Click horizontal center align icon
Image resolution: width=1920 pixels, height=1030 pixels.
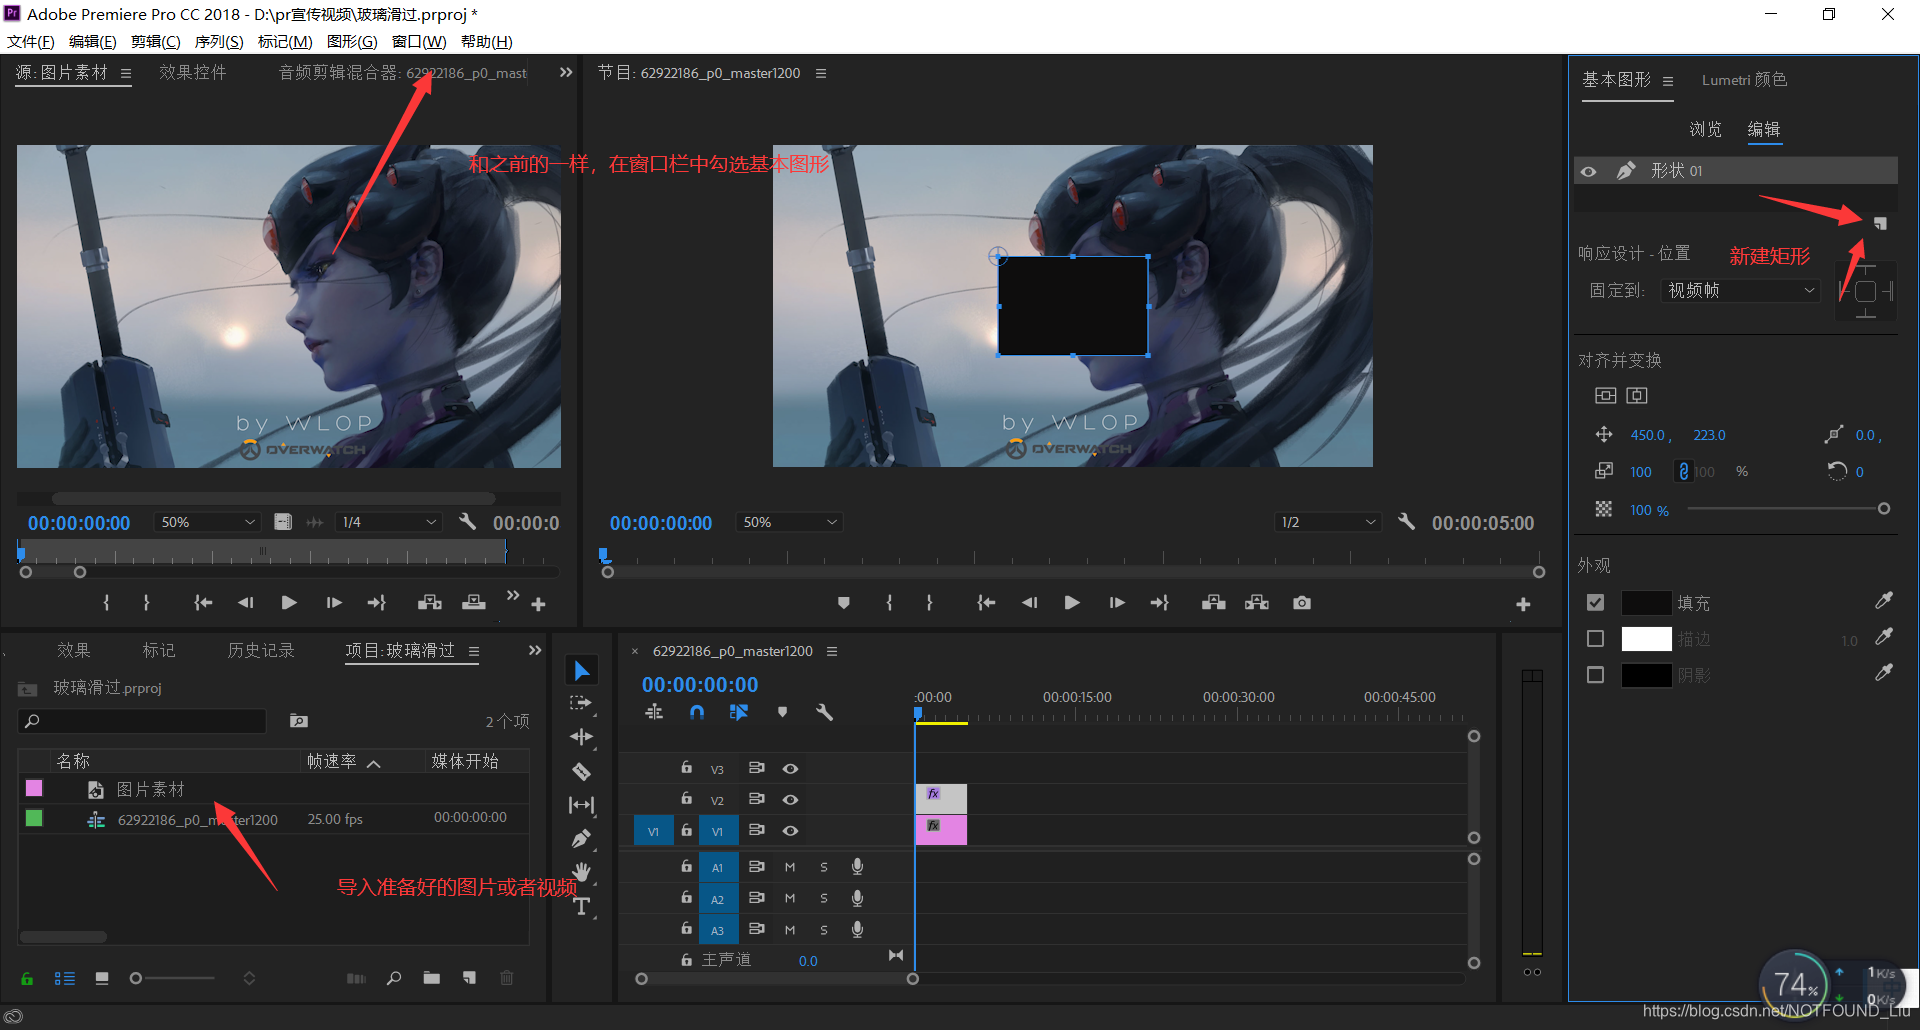pos(1637,395)
